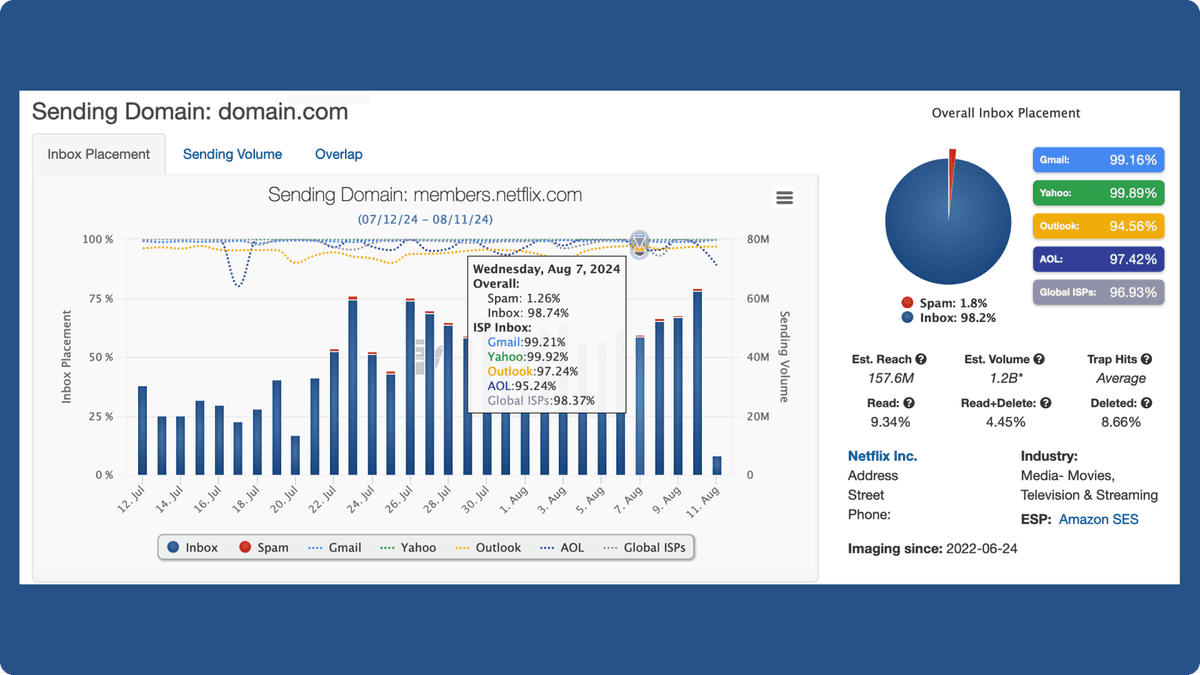
Task: Click help icon beside Read:
Action: pyautogui.click(x=909, y=403)
